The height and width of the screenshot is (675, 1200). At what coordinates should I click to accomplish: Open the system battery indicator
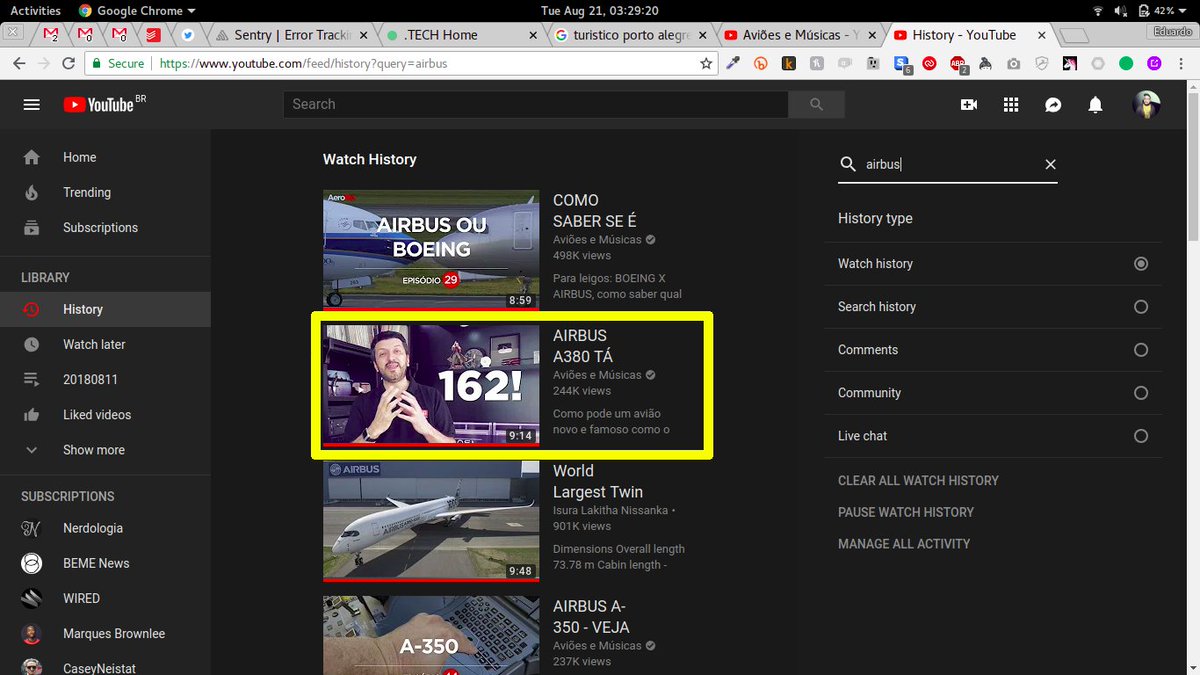[1161, 10]
